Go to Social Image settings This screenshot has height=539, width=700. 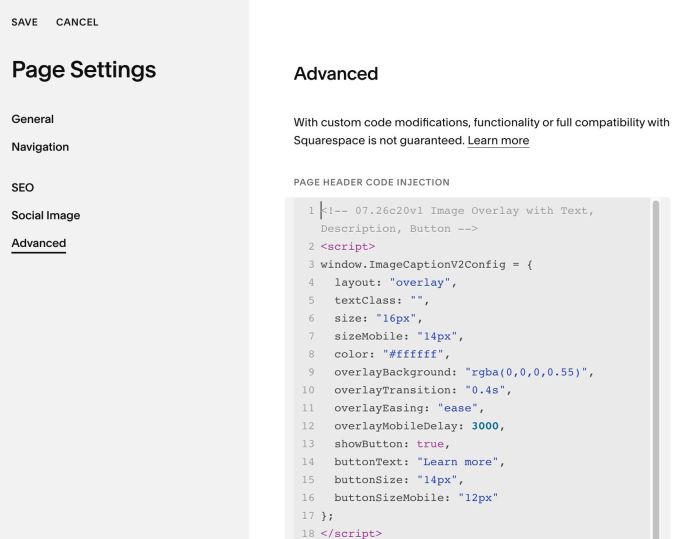tap(46, 215)
